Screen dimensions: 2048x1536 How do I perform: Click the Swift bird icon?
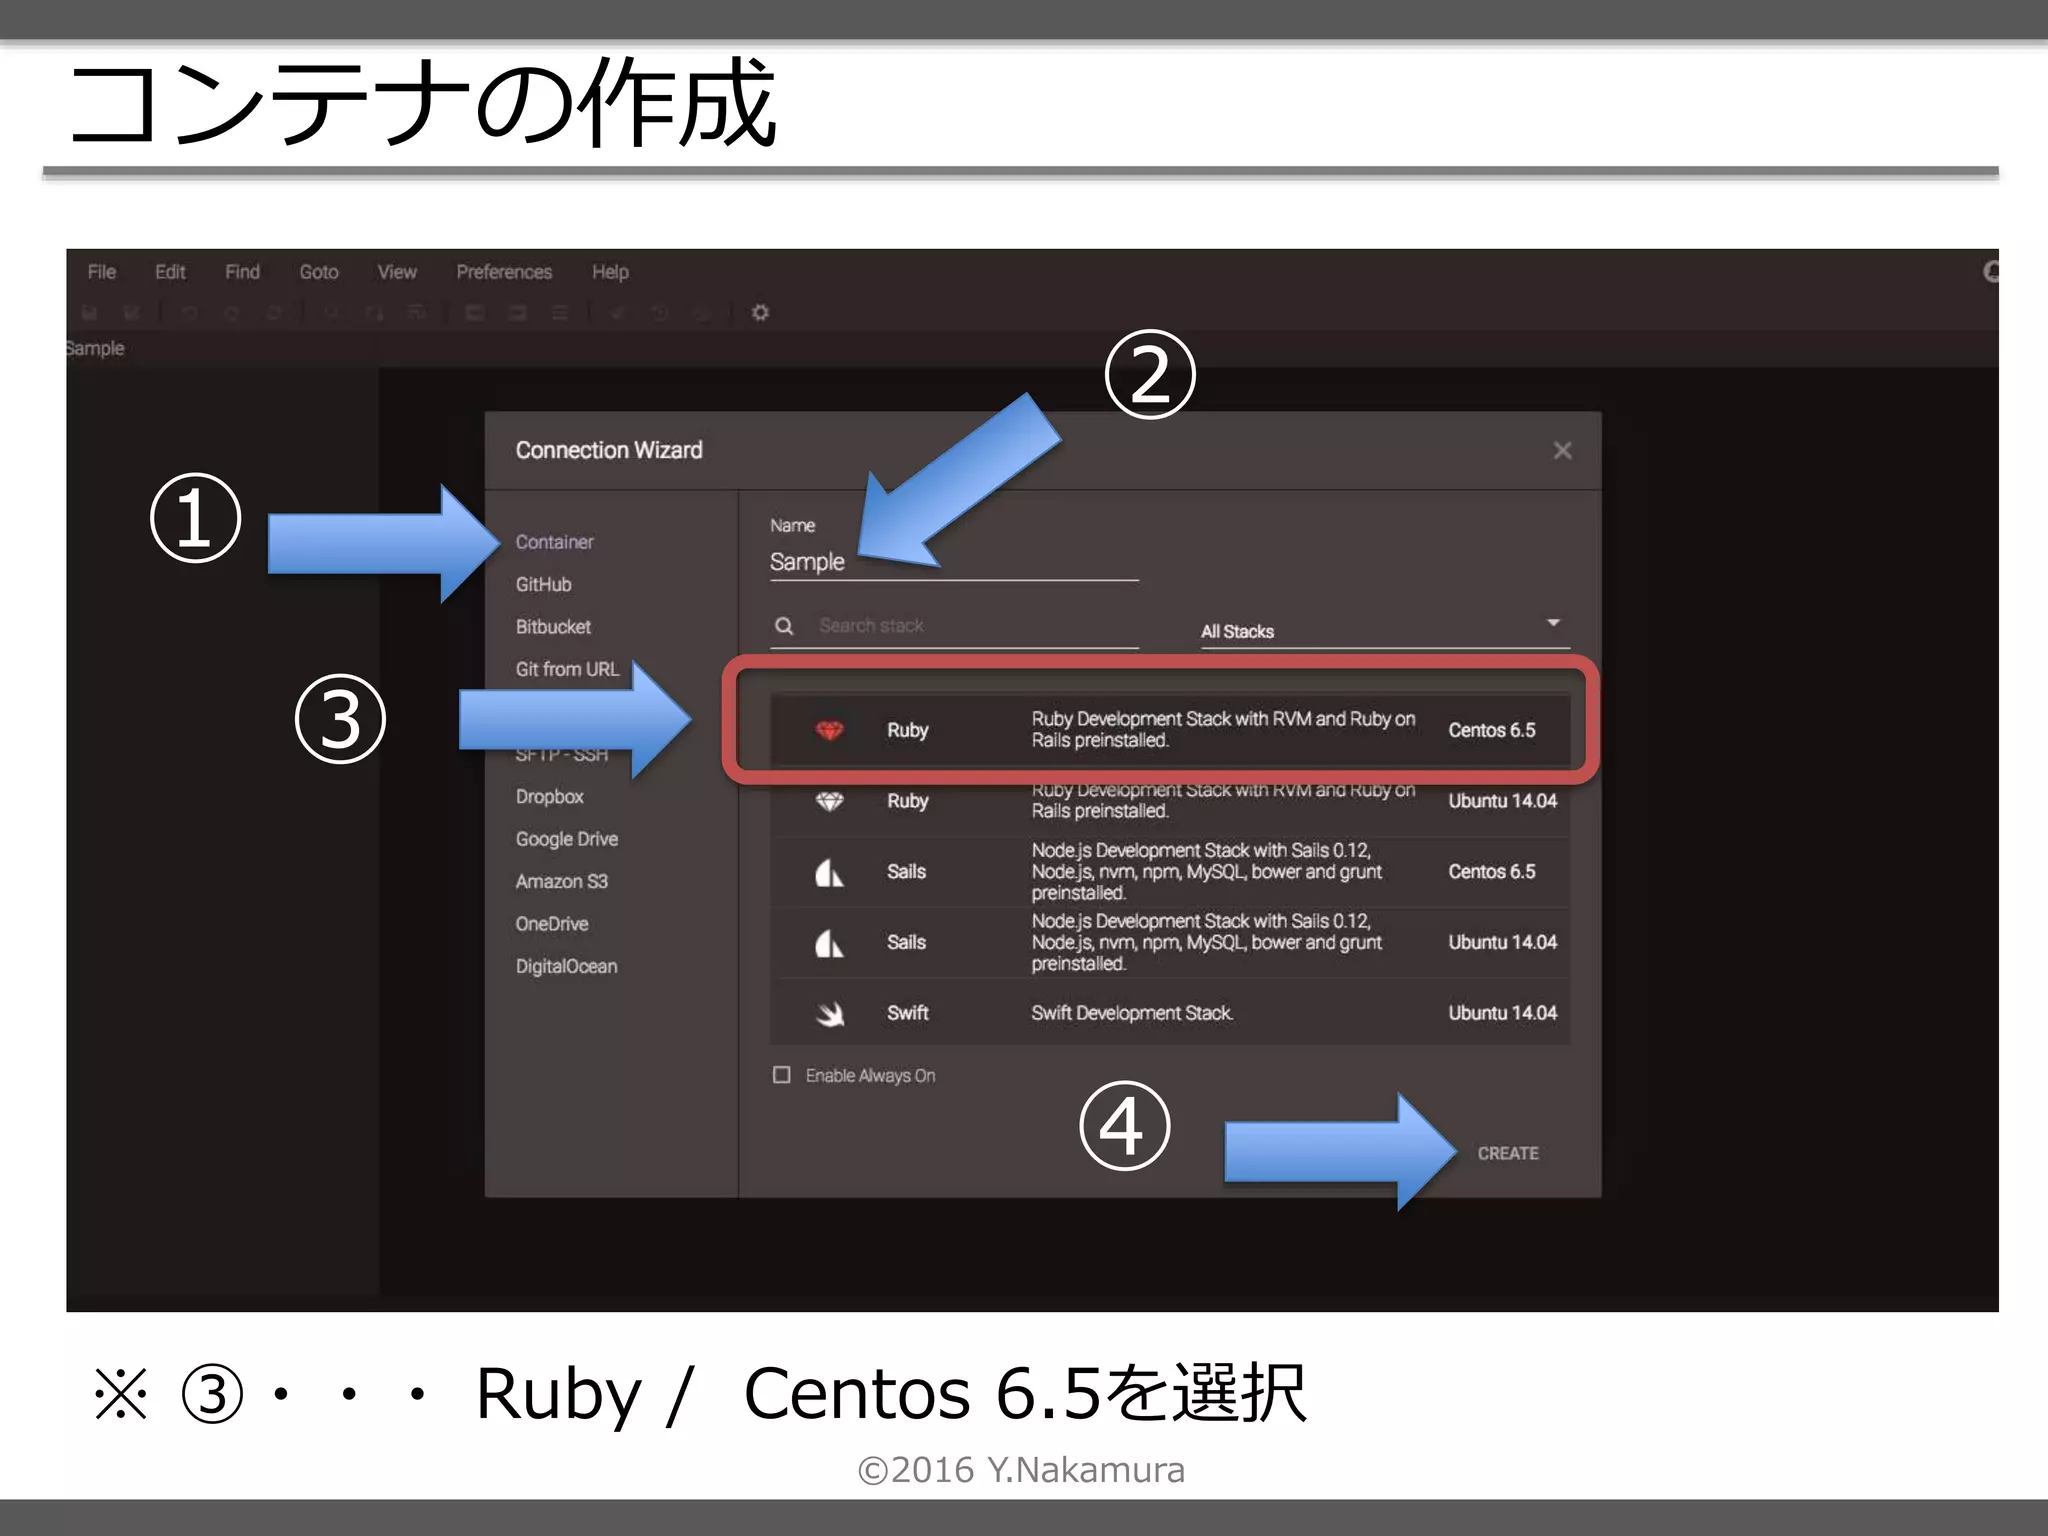[x=829, y=1013]
